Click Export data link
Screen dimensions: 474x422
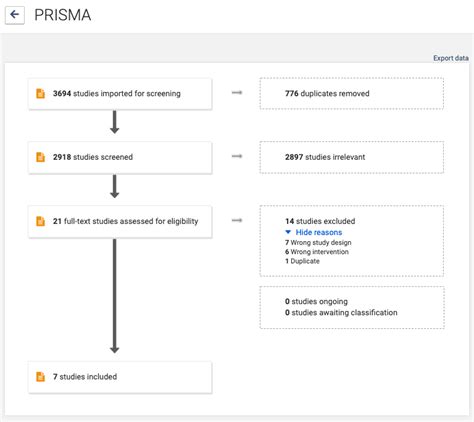[451, 58]
